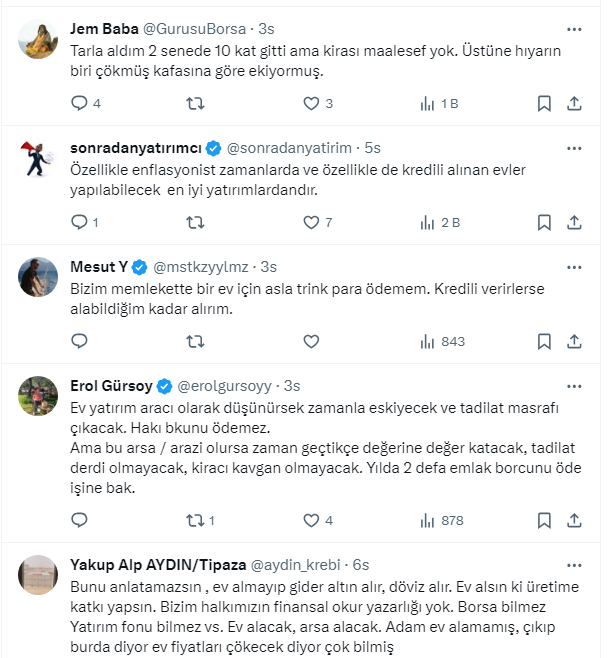
Task: Like Jem Baba's tweet about the field
Action: [310, 103]
